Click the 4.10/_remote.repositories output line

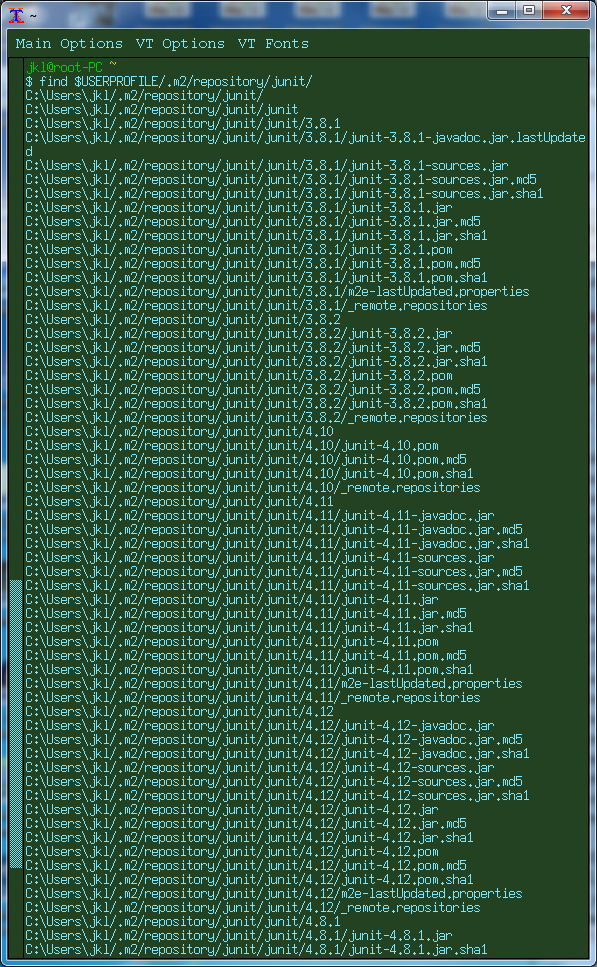(x=253, y=487)
